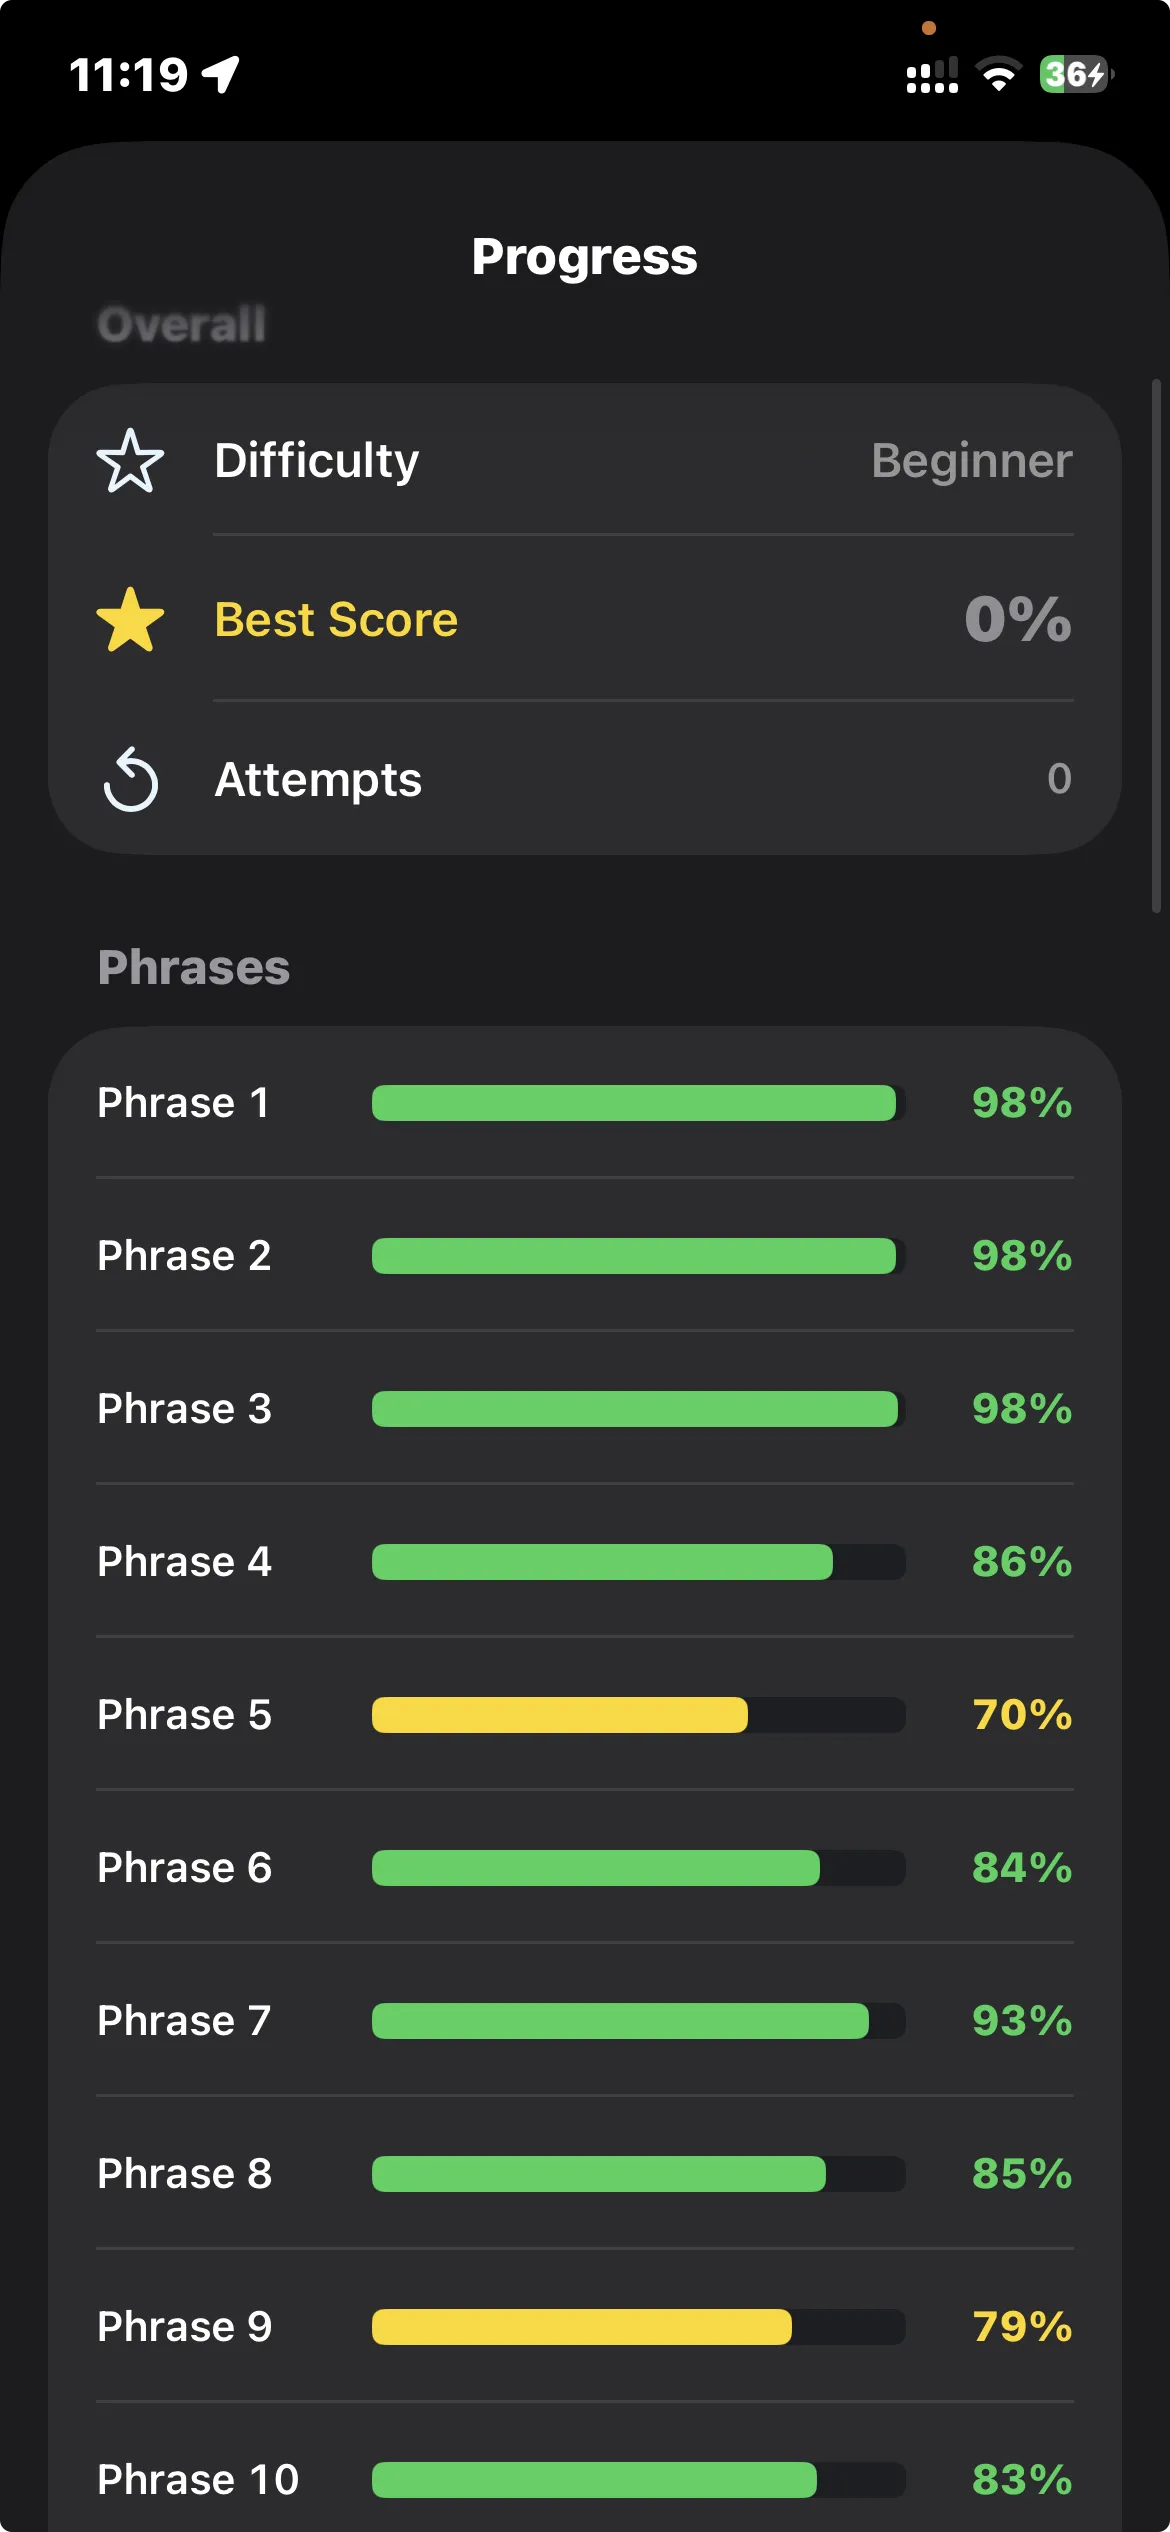Tap the Phrase 8 progress bar
This screenshot has width=1170, height=2532.
(638, 2174)
